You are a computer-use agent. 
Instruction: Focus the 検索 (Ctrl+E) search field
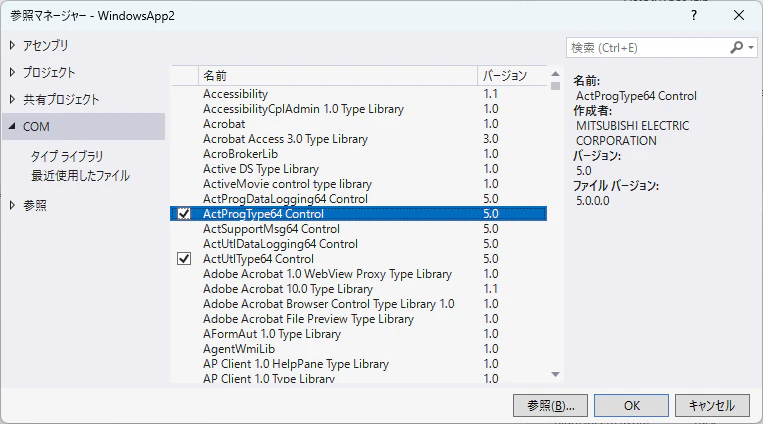tap(647, 48)
